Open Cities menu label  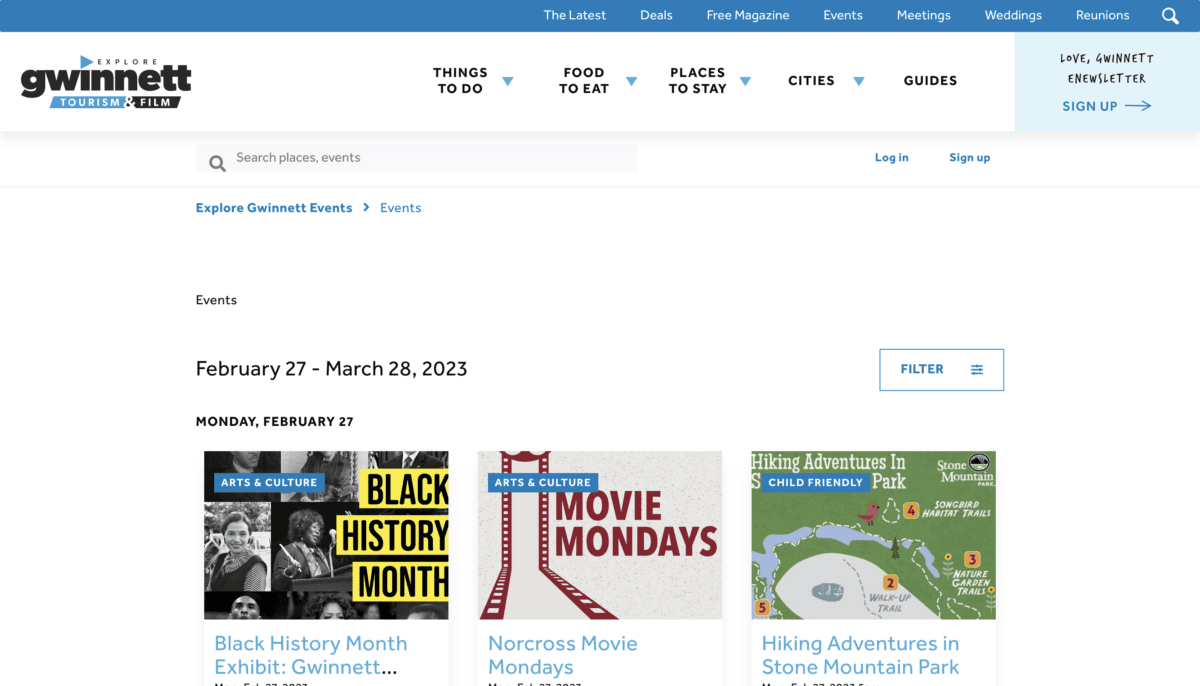click(x=811, y=81)
